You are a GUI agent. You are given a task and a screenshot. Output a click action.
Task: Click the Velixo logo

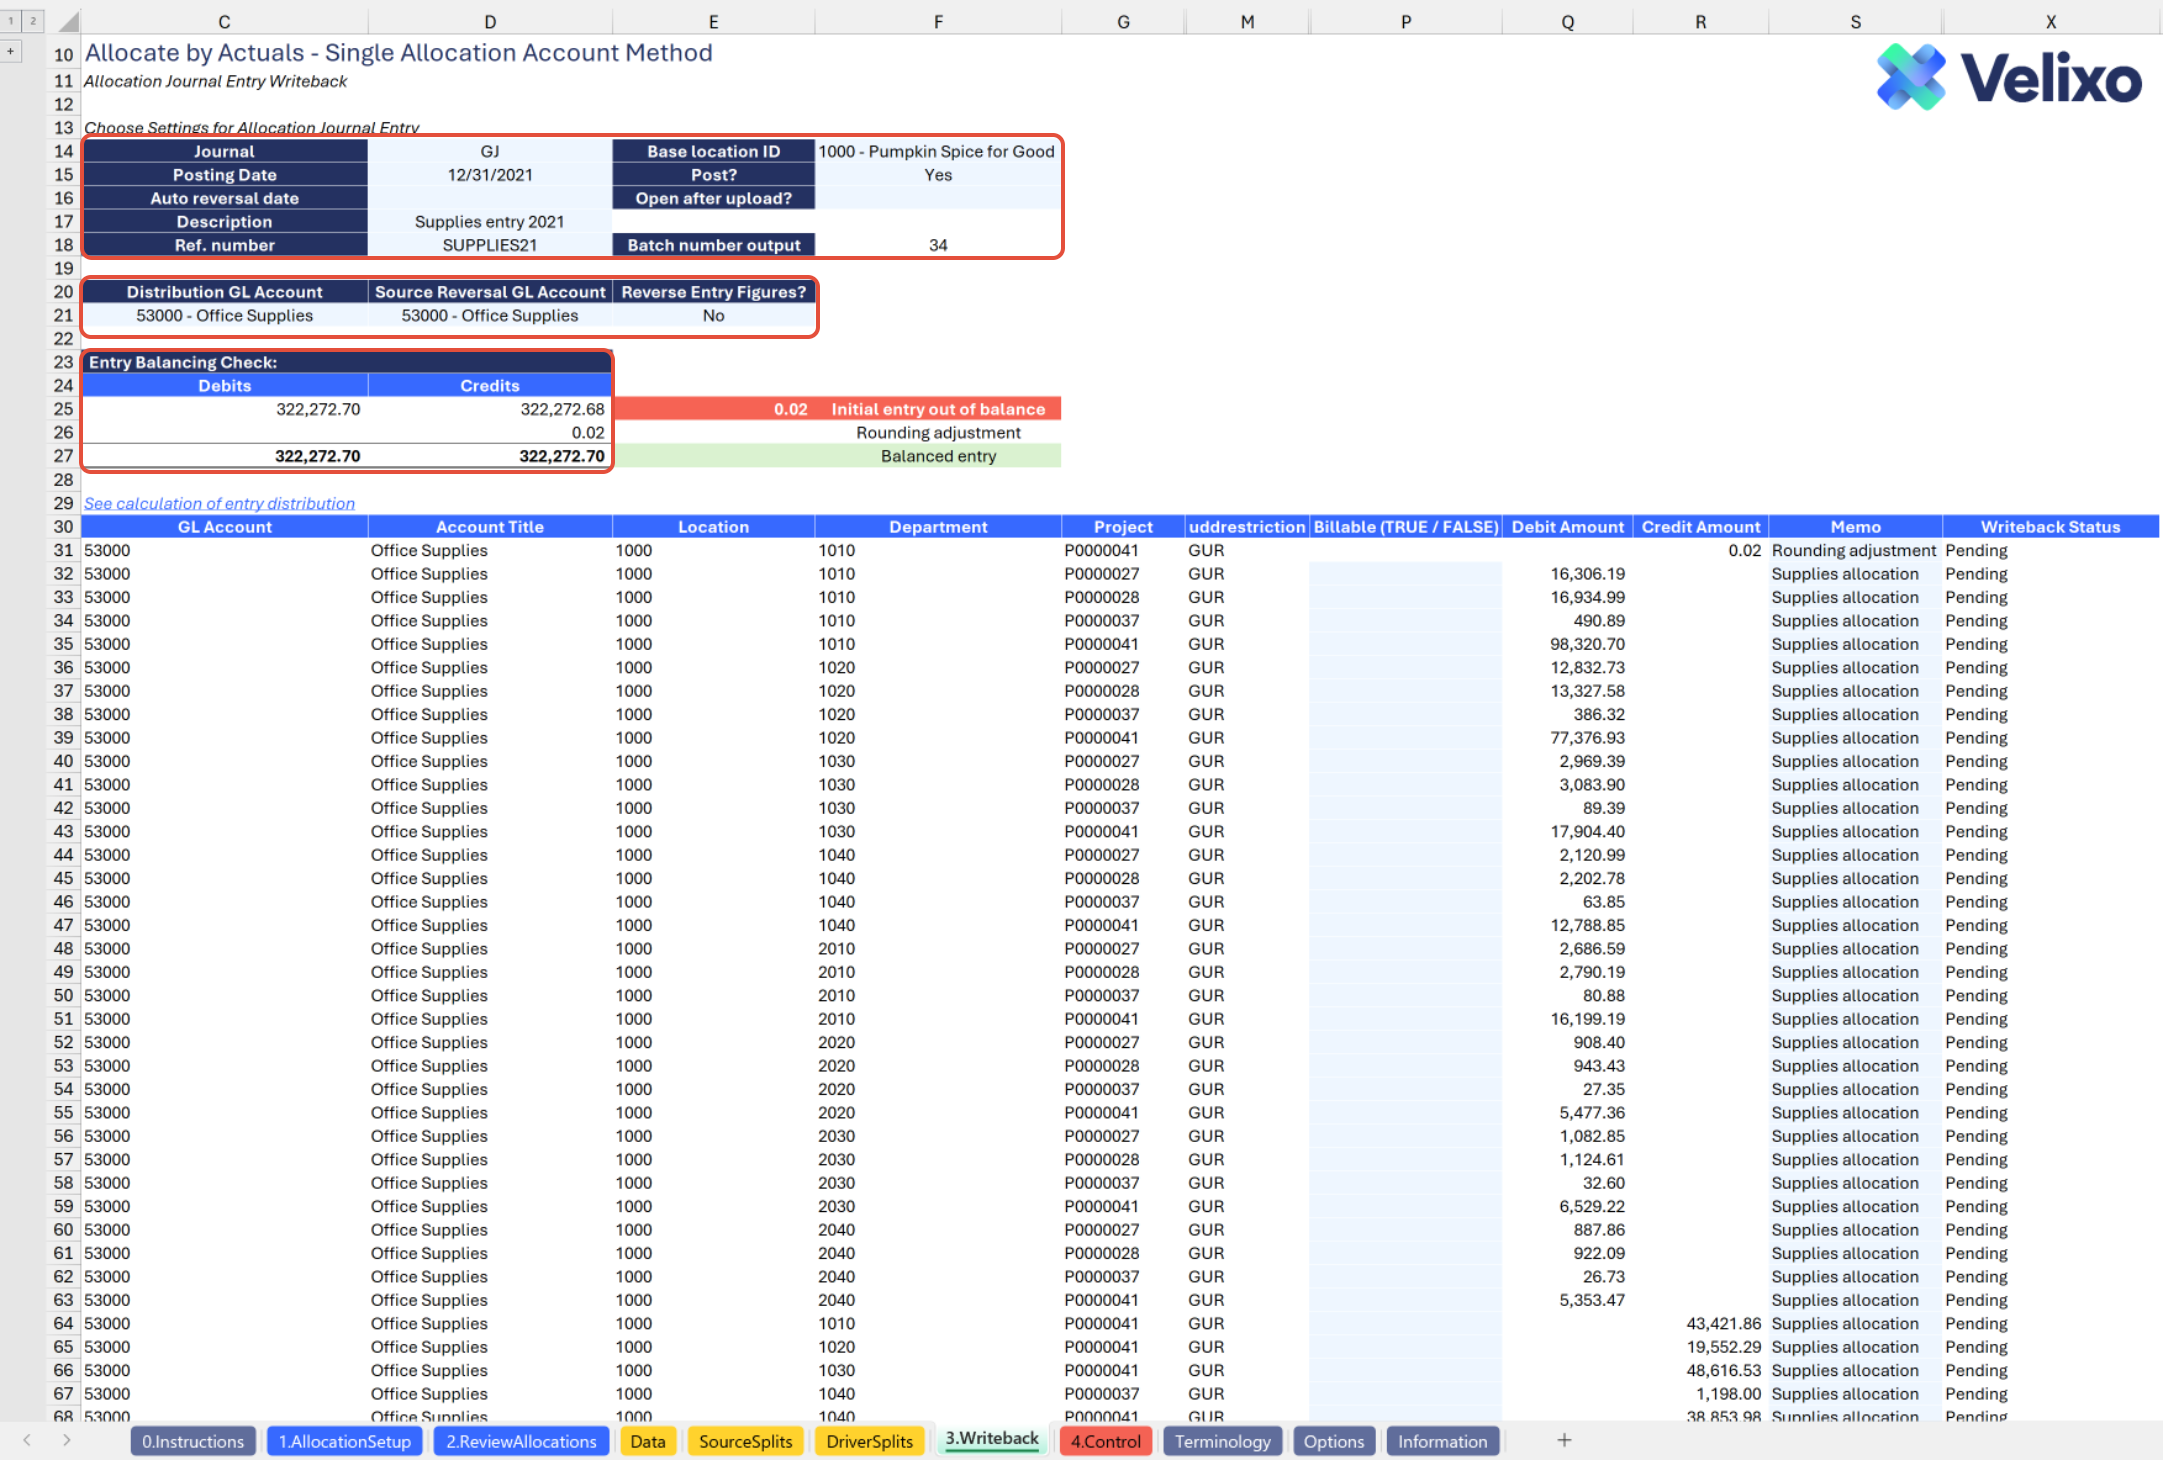pos(2009,78)
